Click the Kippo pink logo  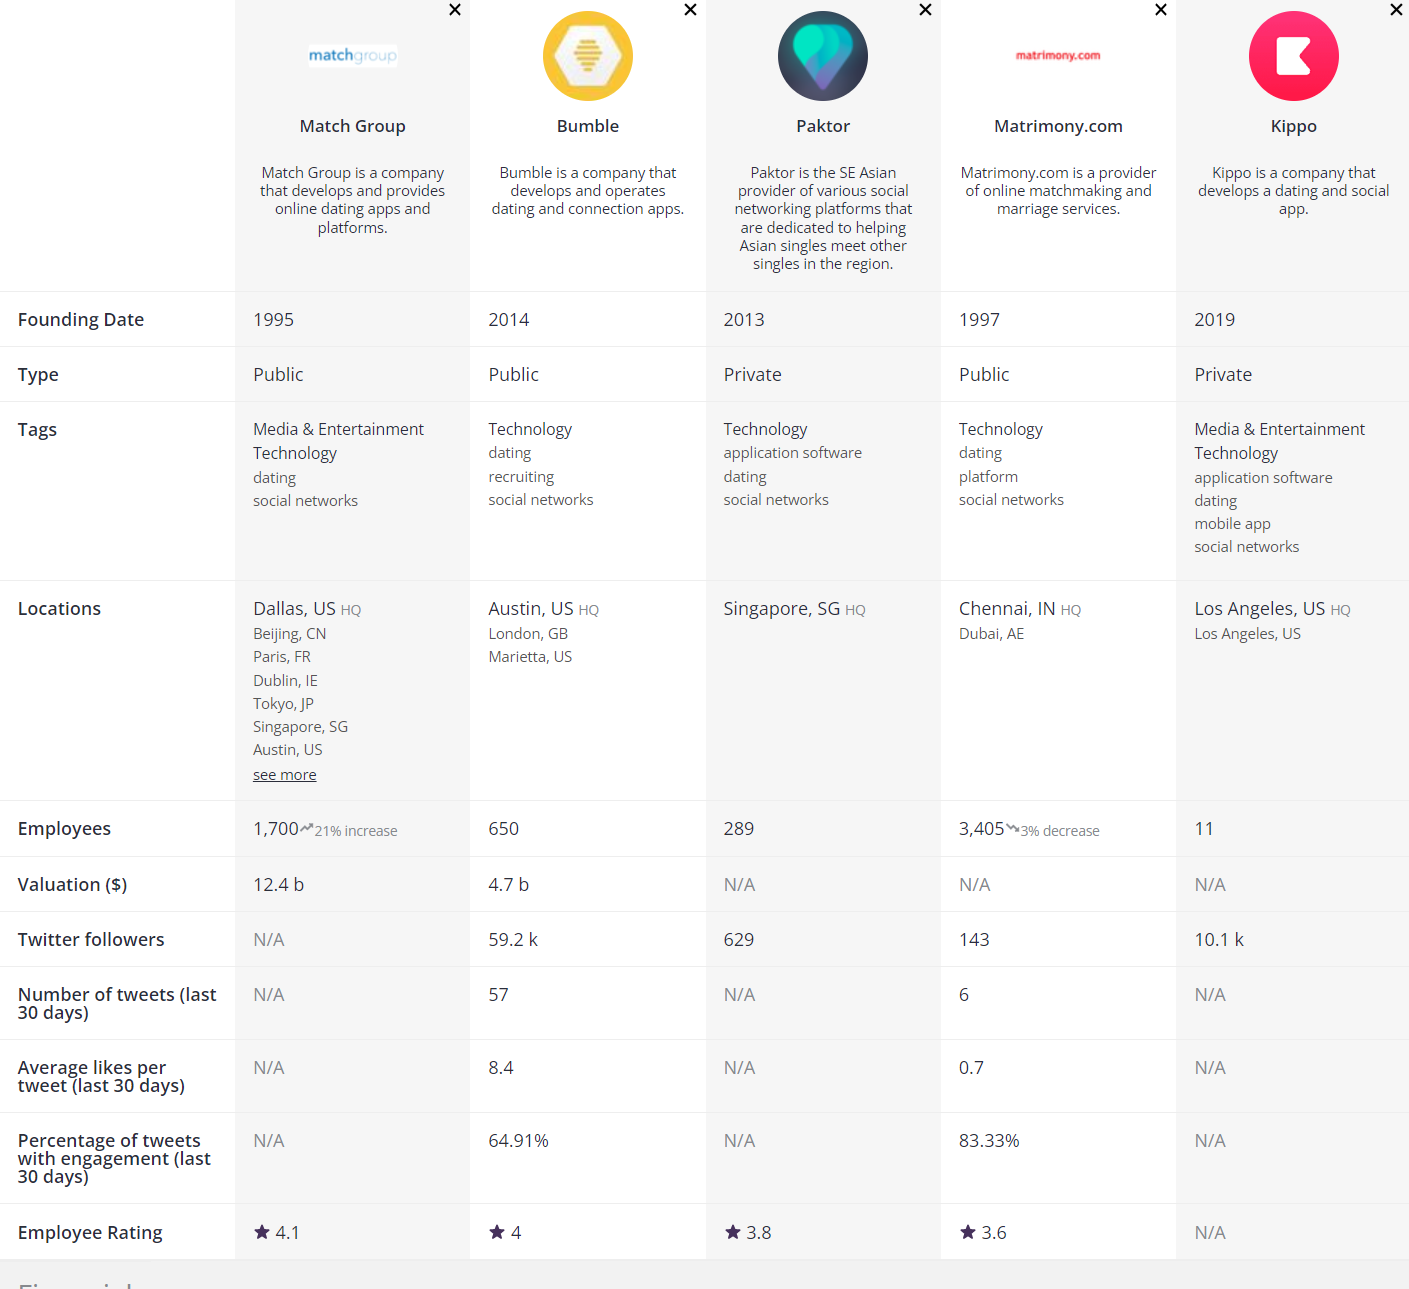tap(1293, 56)
